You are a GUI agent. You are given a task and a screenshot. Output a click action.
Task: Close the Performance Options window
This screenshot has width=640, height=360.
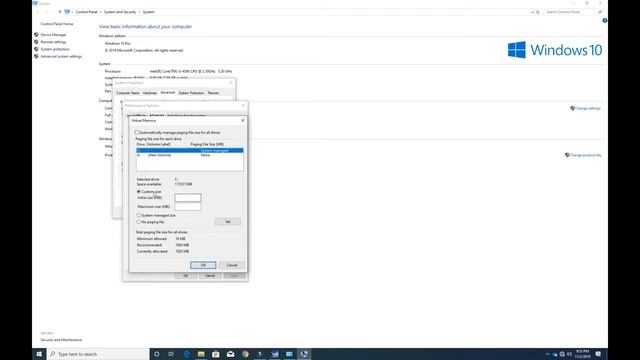pyautogui.click(x=243, y=105)
